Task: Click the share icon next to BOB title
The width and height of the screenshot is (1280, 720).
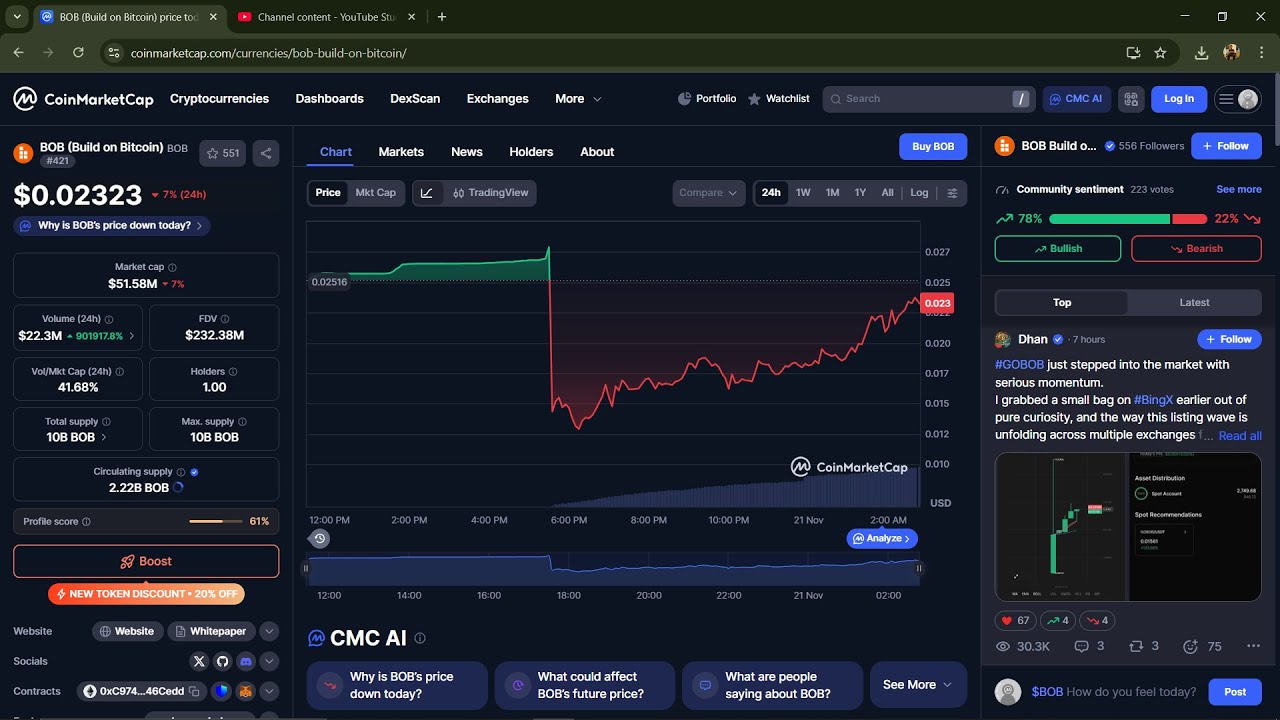Action: (265, 153)
